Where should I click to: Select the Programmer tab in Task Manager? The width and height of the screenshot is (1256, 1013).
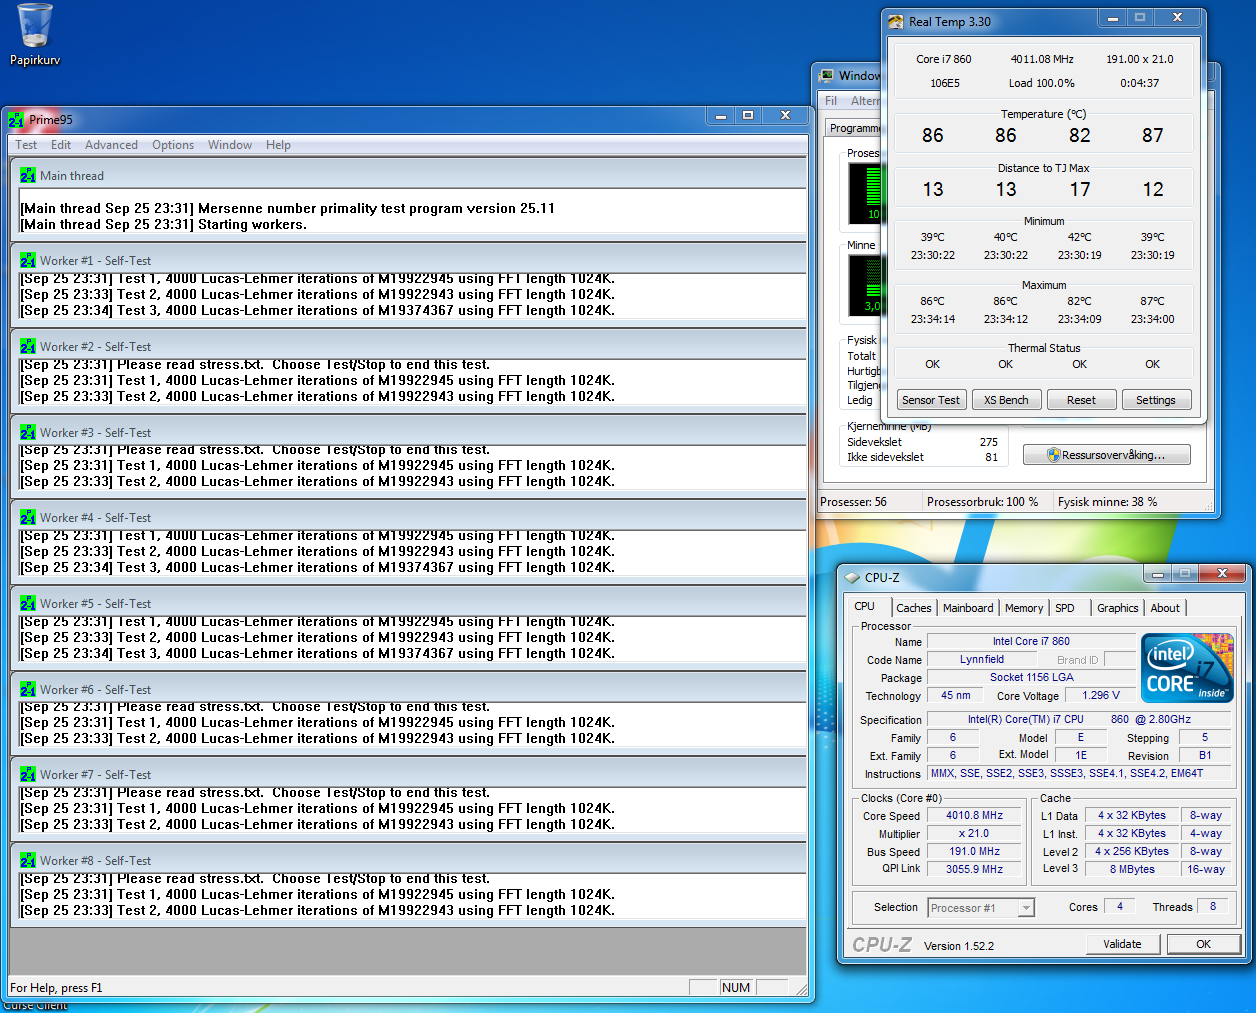pos(853,128)
